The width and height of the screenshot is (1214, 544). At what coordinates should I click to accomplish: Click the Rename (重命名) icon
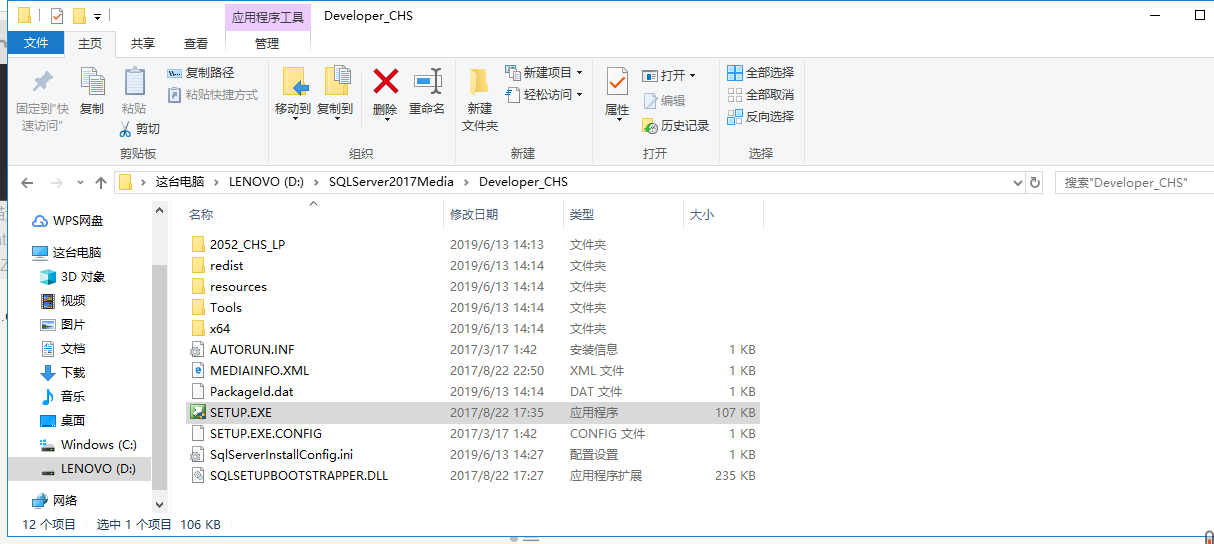(427, 81)
